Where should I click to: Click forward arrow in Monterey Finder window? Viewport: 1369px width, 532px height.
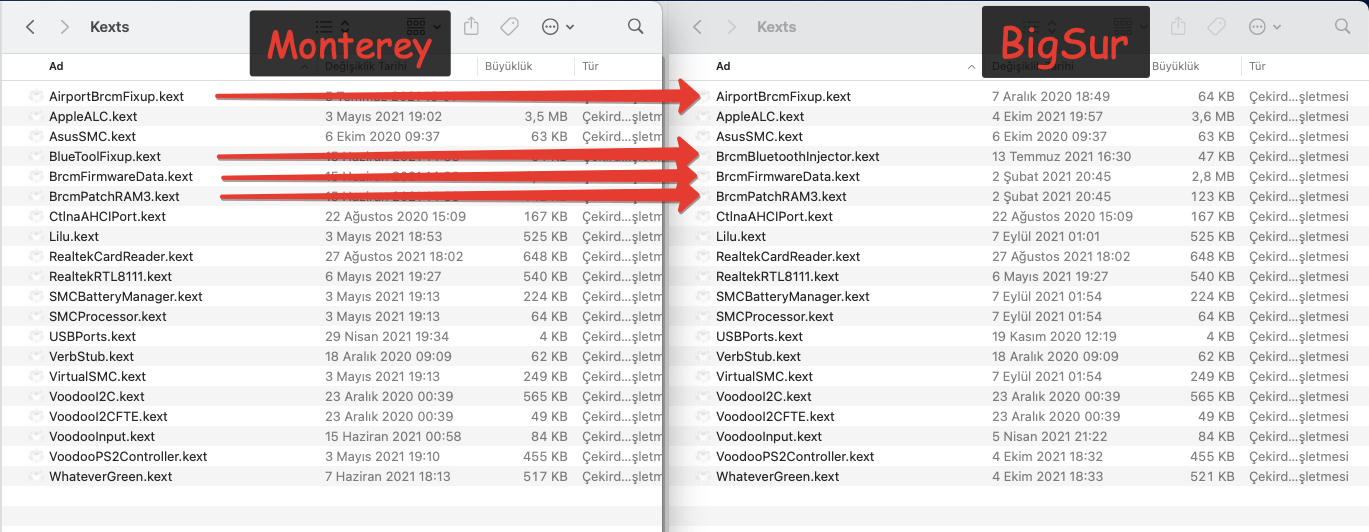pyautogui.click(x=65, y=27)
